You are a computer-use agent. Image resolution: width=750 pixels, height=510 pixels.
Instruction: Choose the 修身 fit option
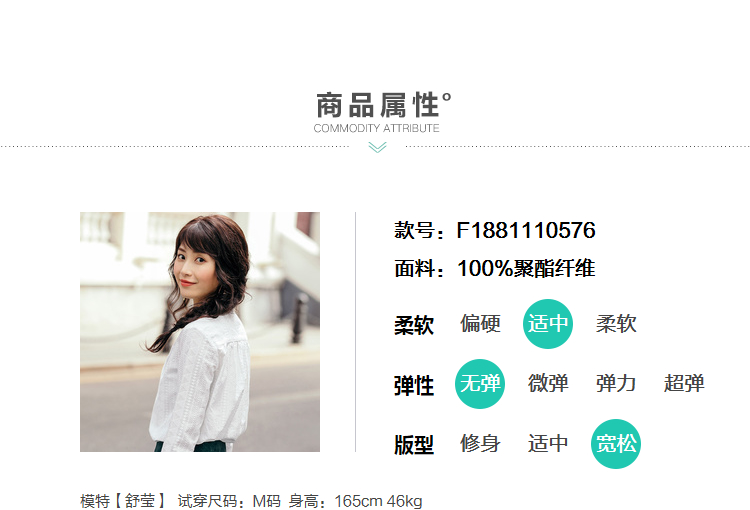point(480,443)
